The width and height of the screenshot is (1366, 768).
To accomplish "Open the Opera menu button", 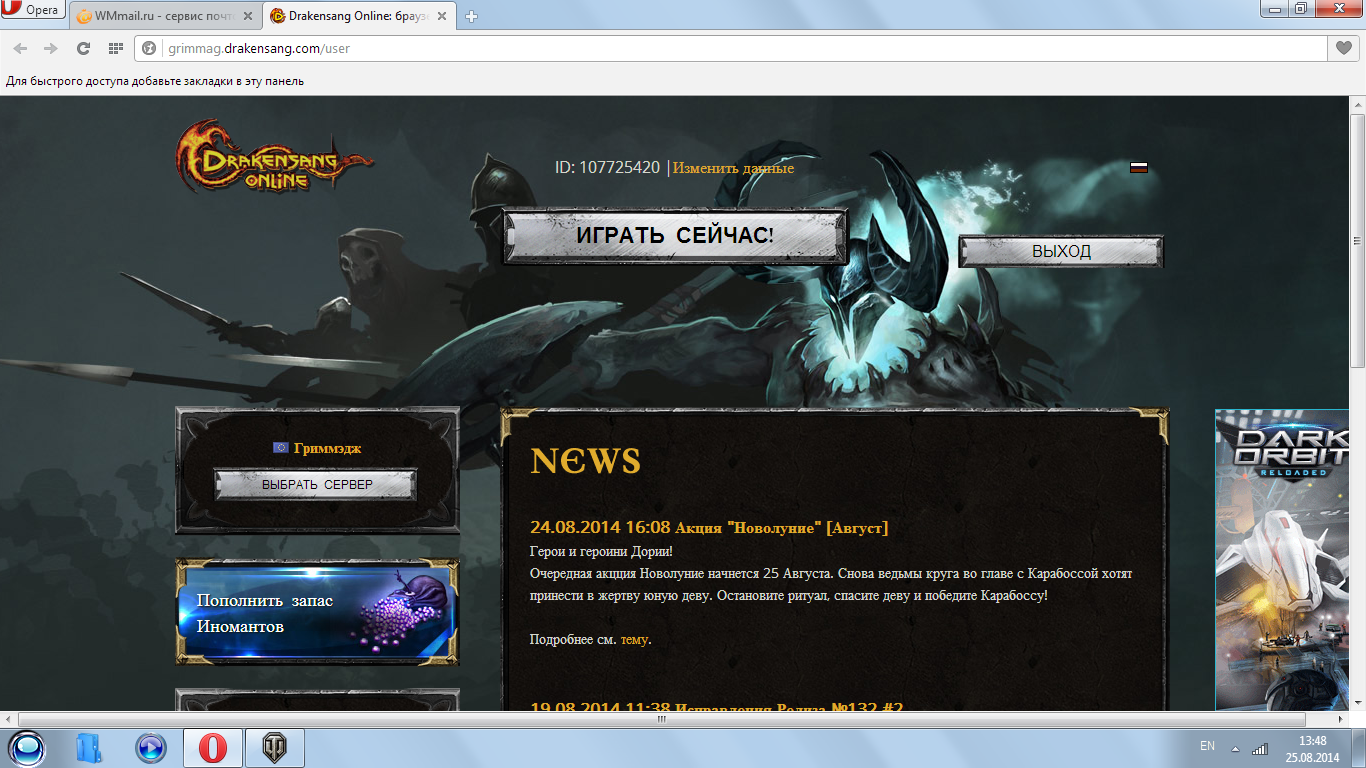I will click(x=33, y=11).
